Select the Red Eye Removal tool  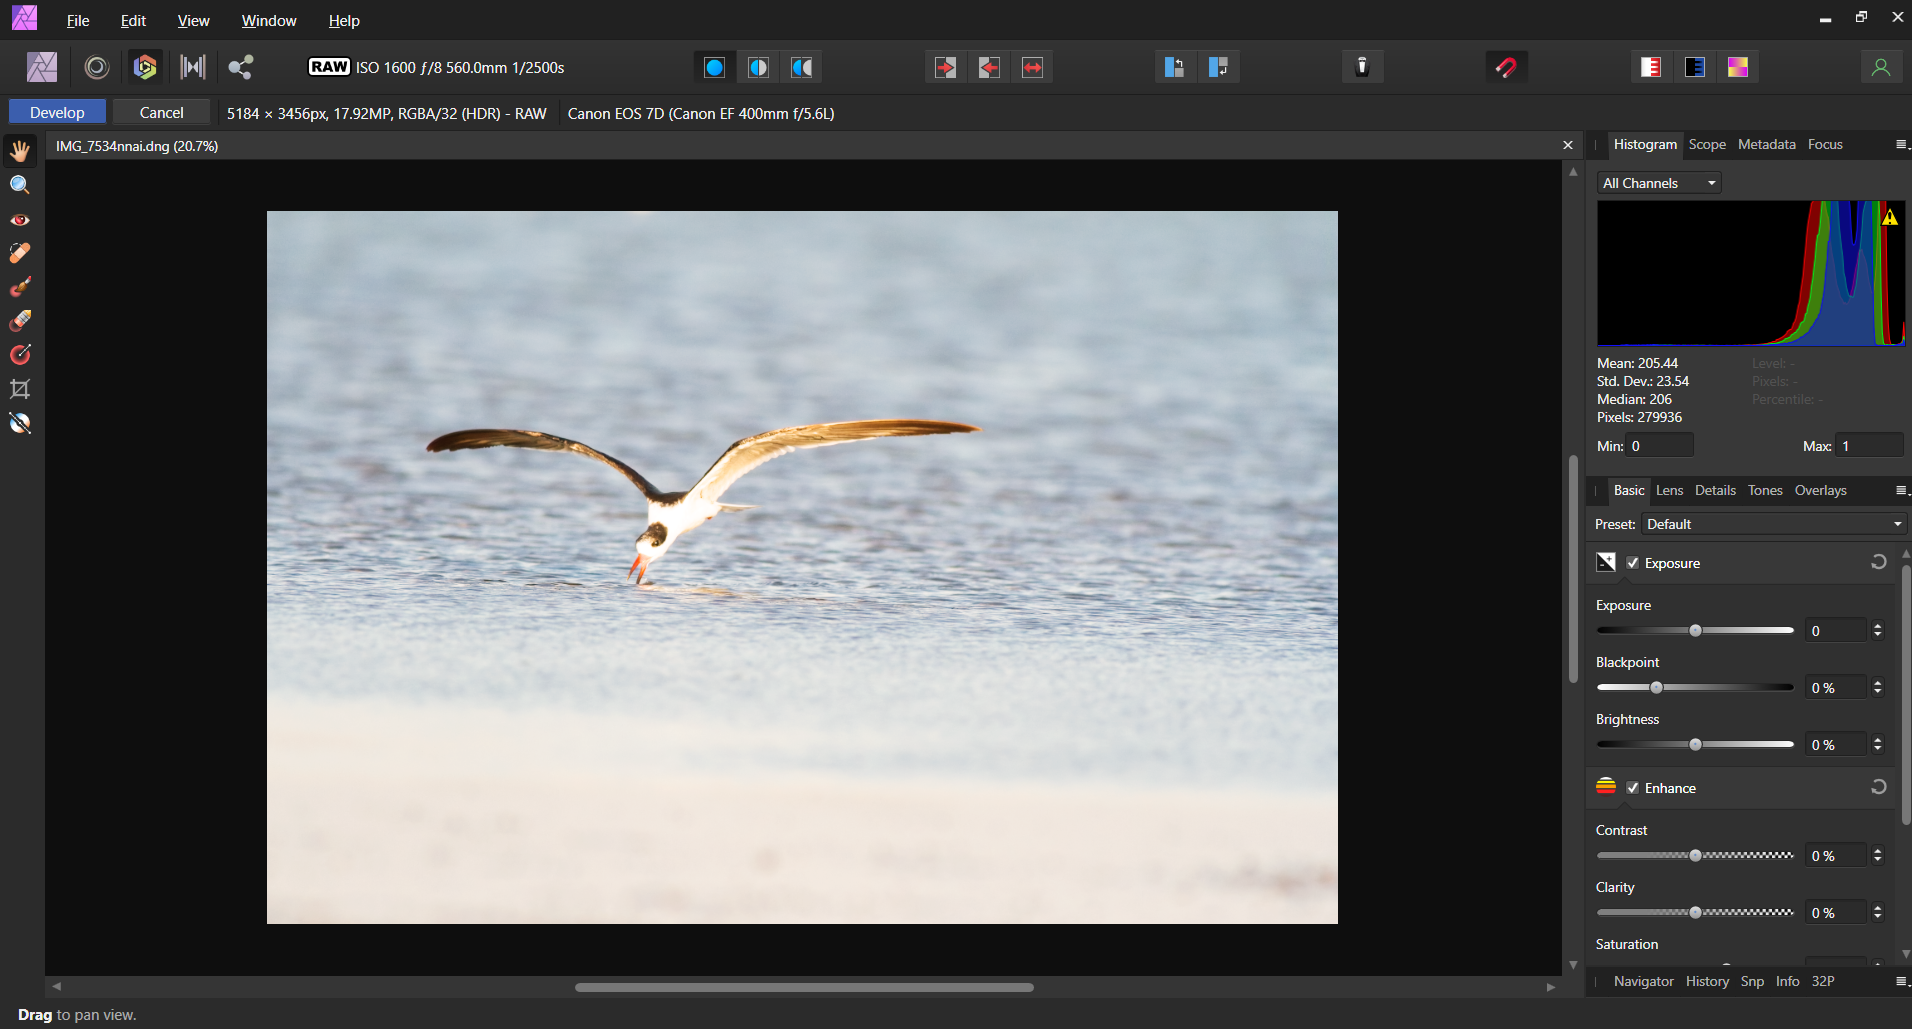tap(20, 220)
